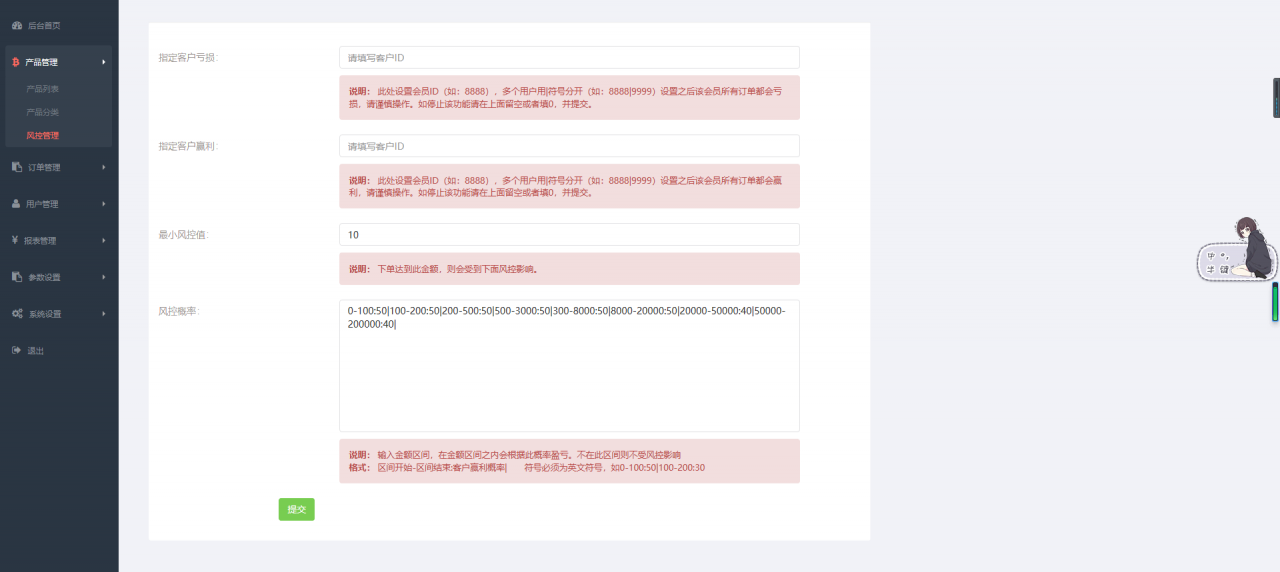Focus the 指定客户赢利 customer ID field
This screenshot has height=572, width=1280.
tap(569, 146)
